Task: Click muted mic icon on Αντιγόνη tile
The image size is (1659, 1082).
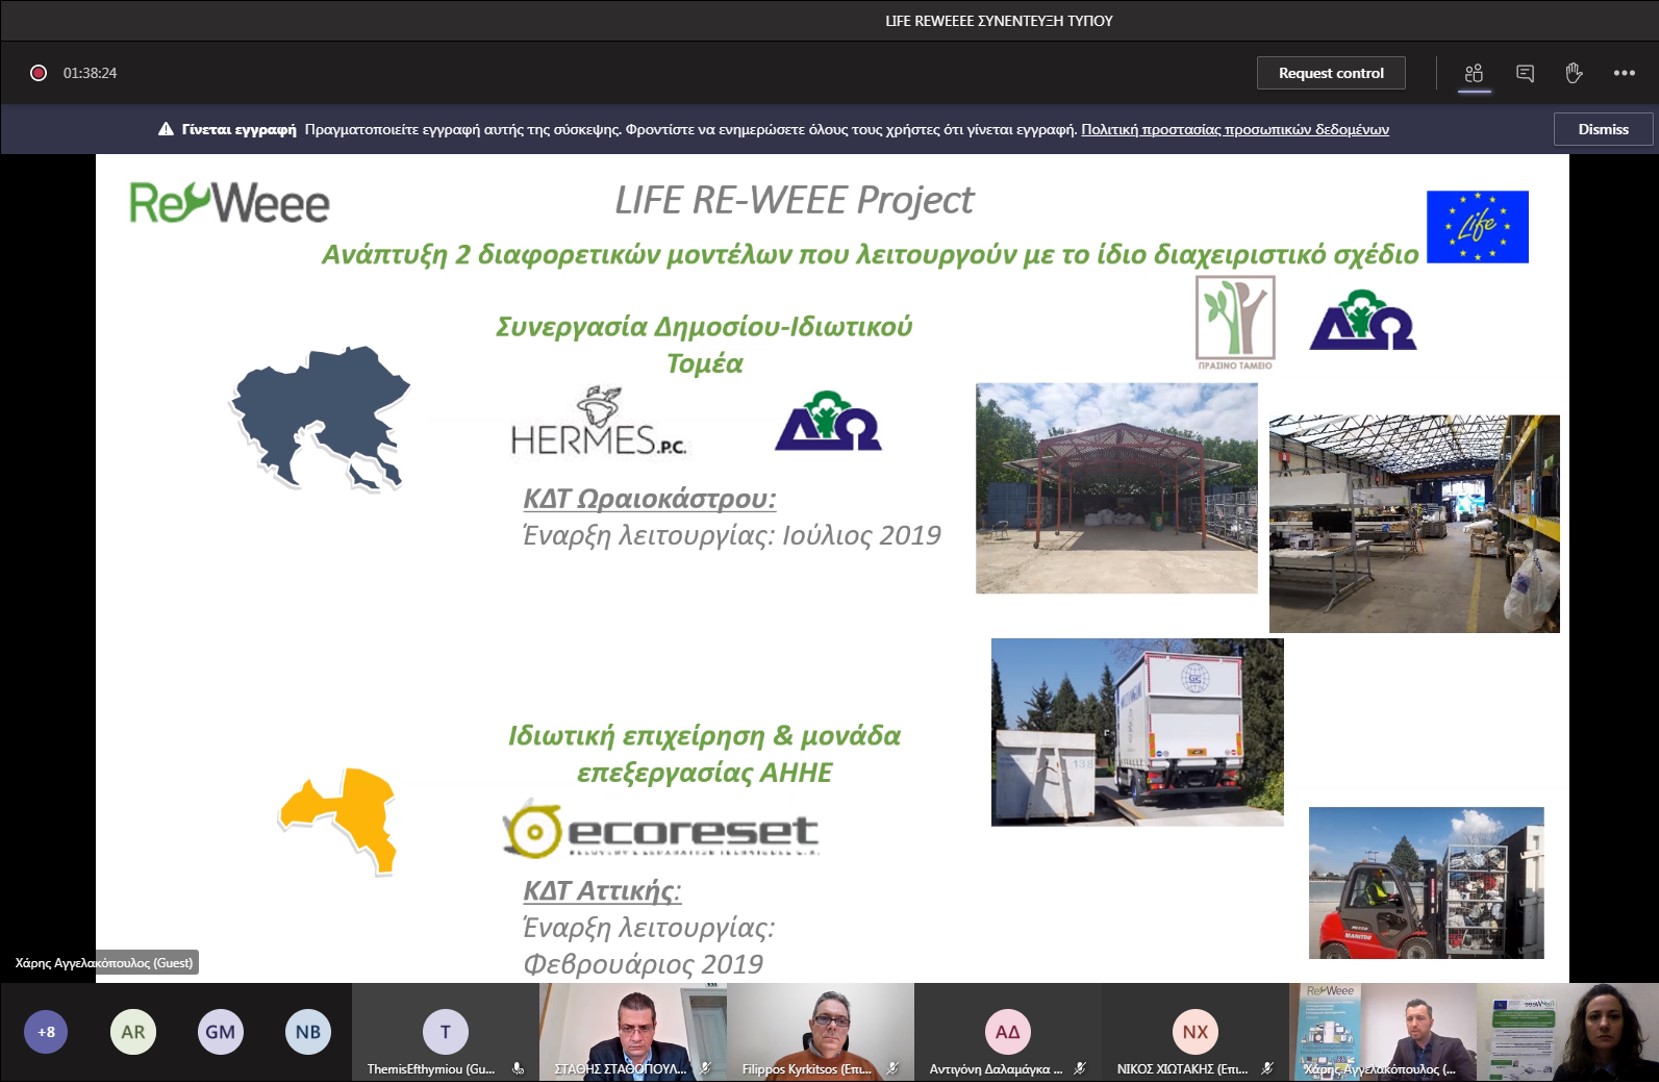Action: click(1080, 1069)
